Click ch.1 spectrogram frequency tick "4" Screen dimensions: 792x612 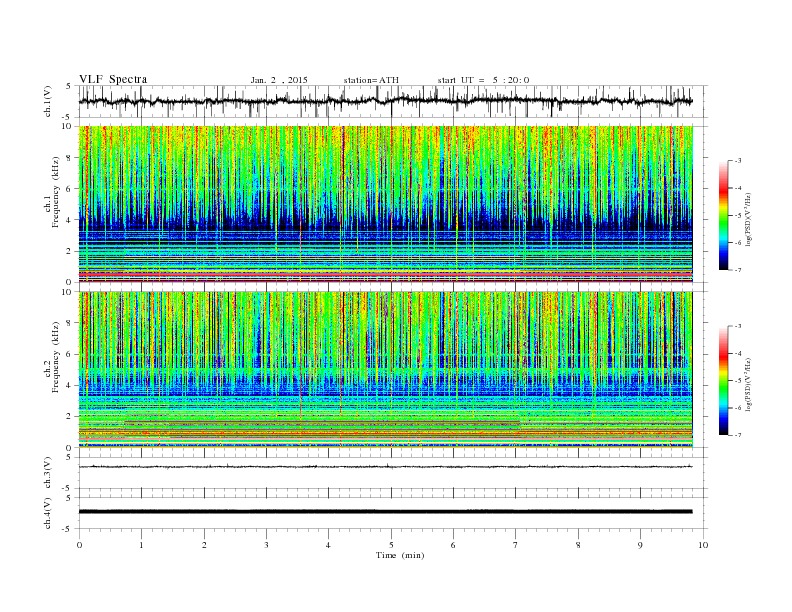[70, 220]
